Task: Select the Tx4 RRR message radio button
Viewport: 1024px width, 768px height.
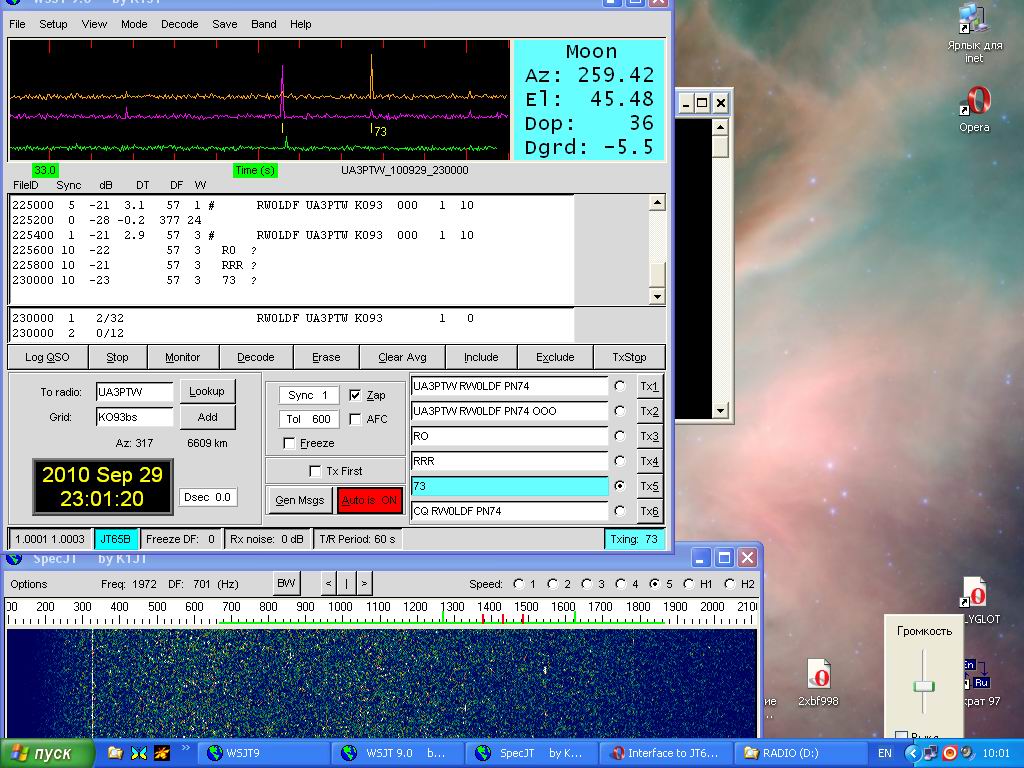Action: tap(620, 461)
